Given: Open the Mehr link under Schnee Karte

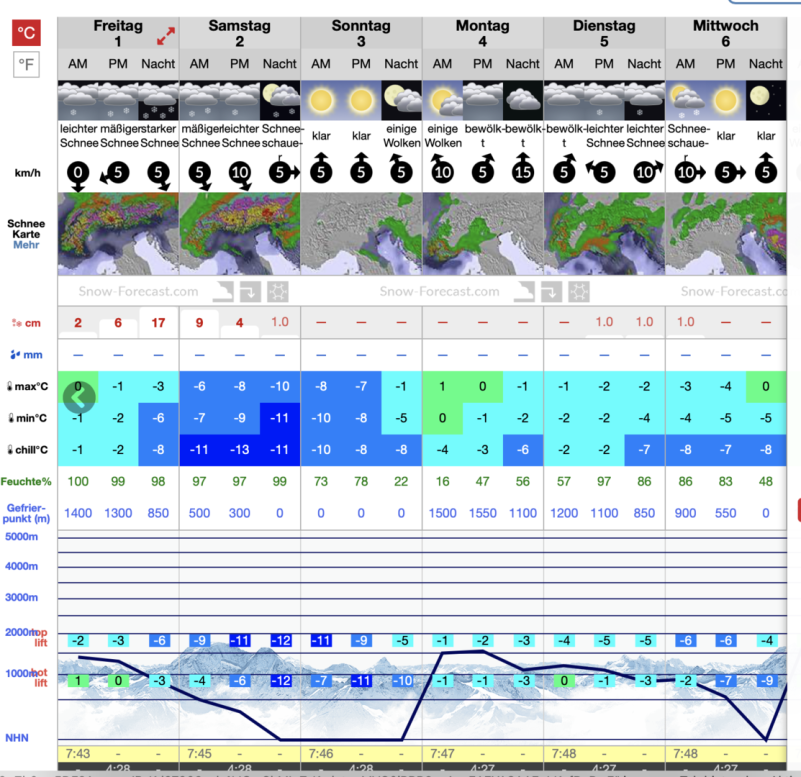Looking at the screenshot, I should point(26,244).
